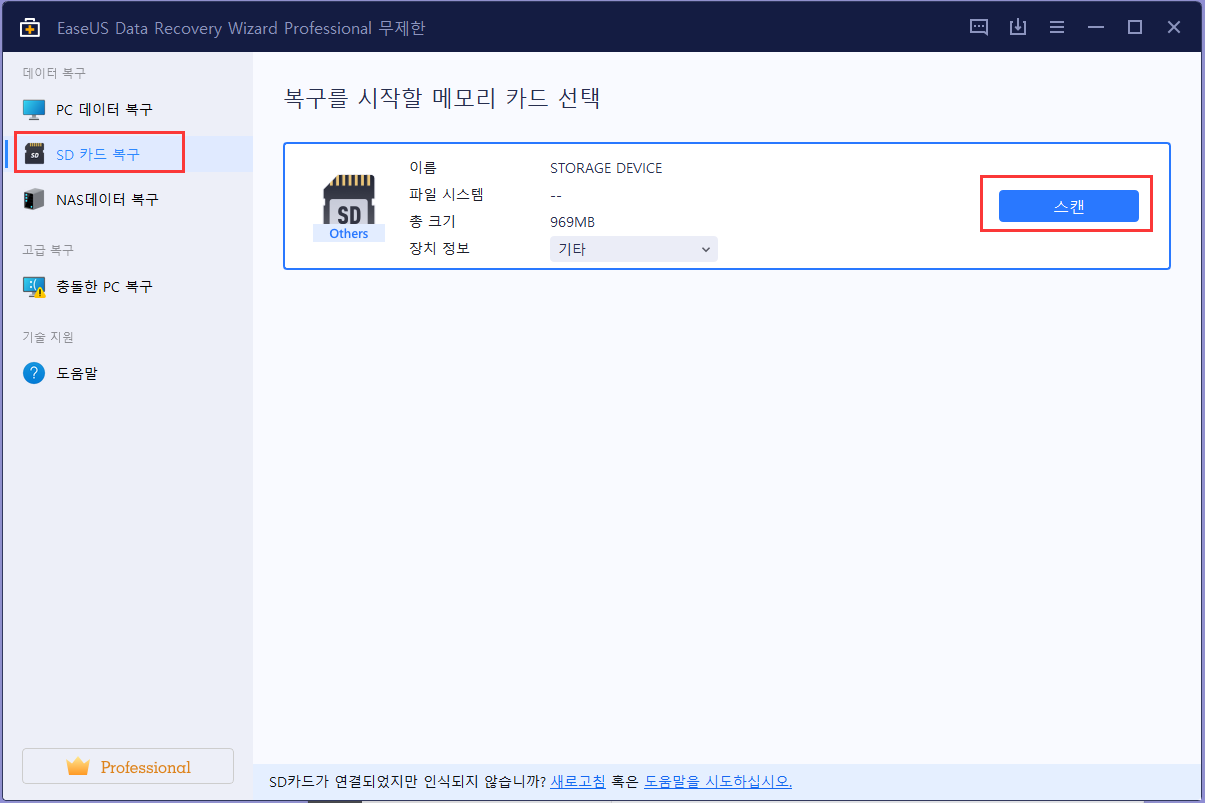1205x803 pixels.
Task: Expand the 장치 정보 dropdown showing 기타
Action: [x=634, y=249]
